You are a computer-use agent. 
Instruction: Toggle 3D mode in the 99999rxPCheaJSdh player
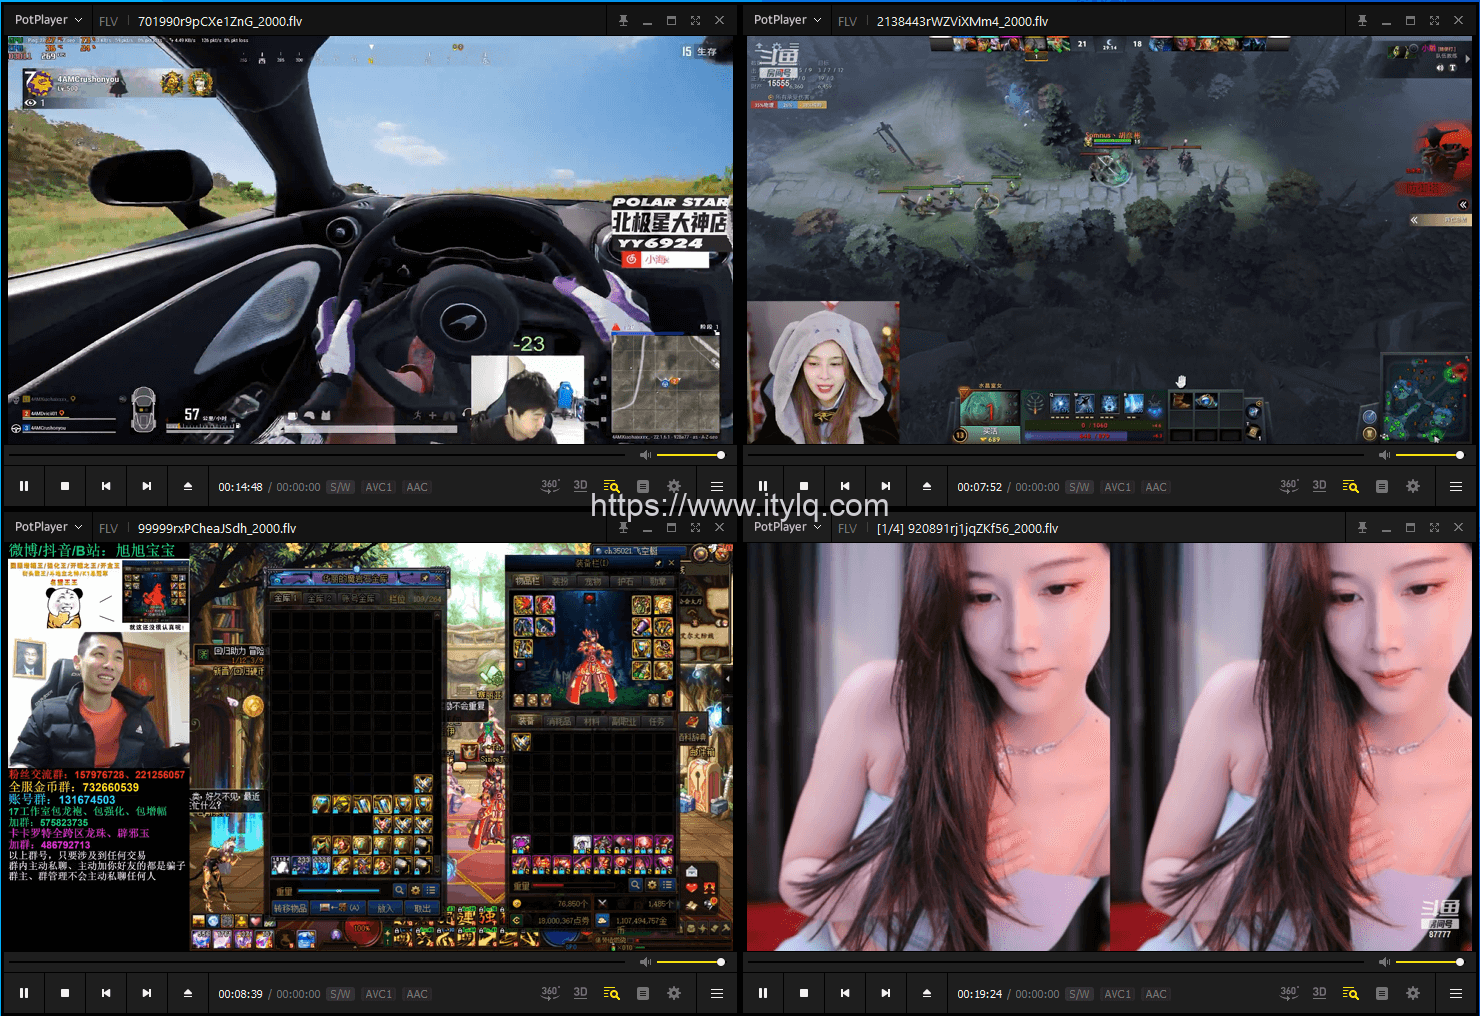pyautogui.click(x=580, y=993)
